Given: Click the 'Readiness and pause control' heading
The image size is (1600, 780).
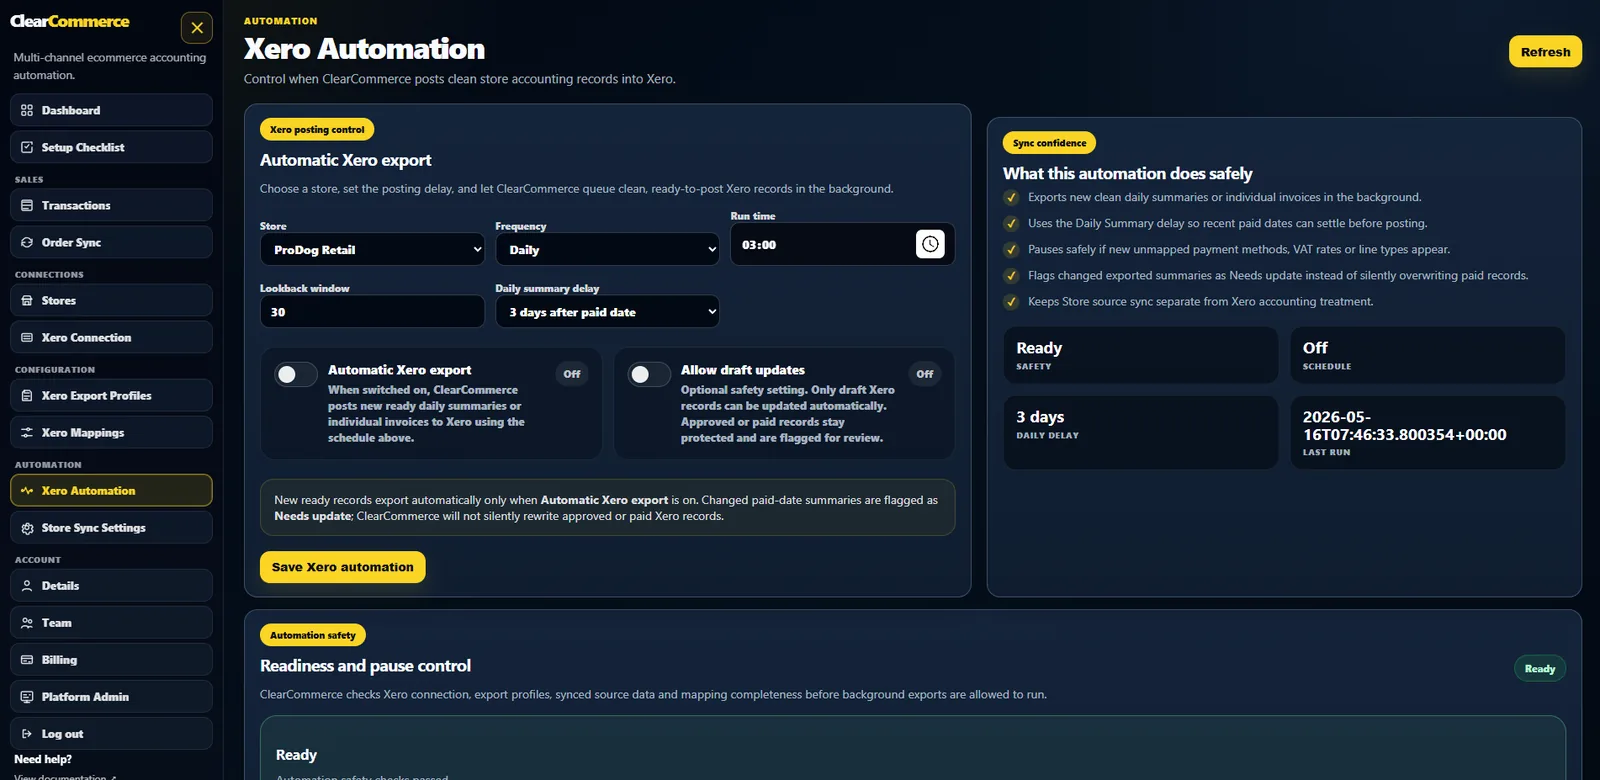Looking at the screenshot, I should [365, 666].
